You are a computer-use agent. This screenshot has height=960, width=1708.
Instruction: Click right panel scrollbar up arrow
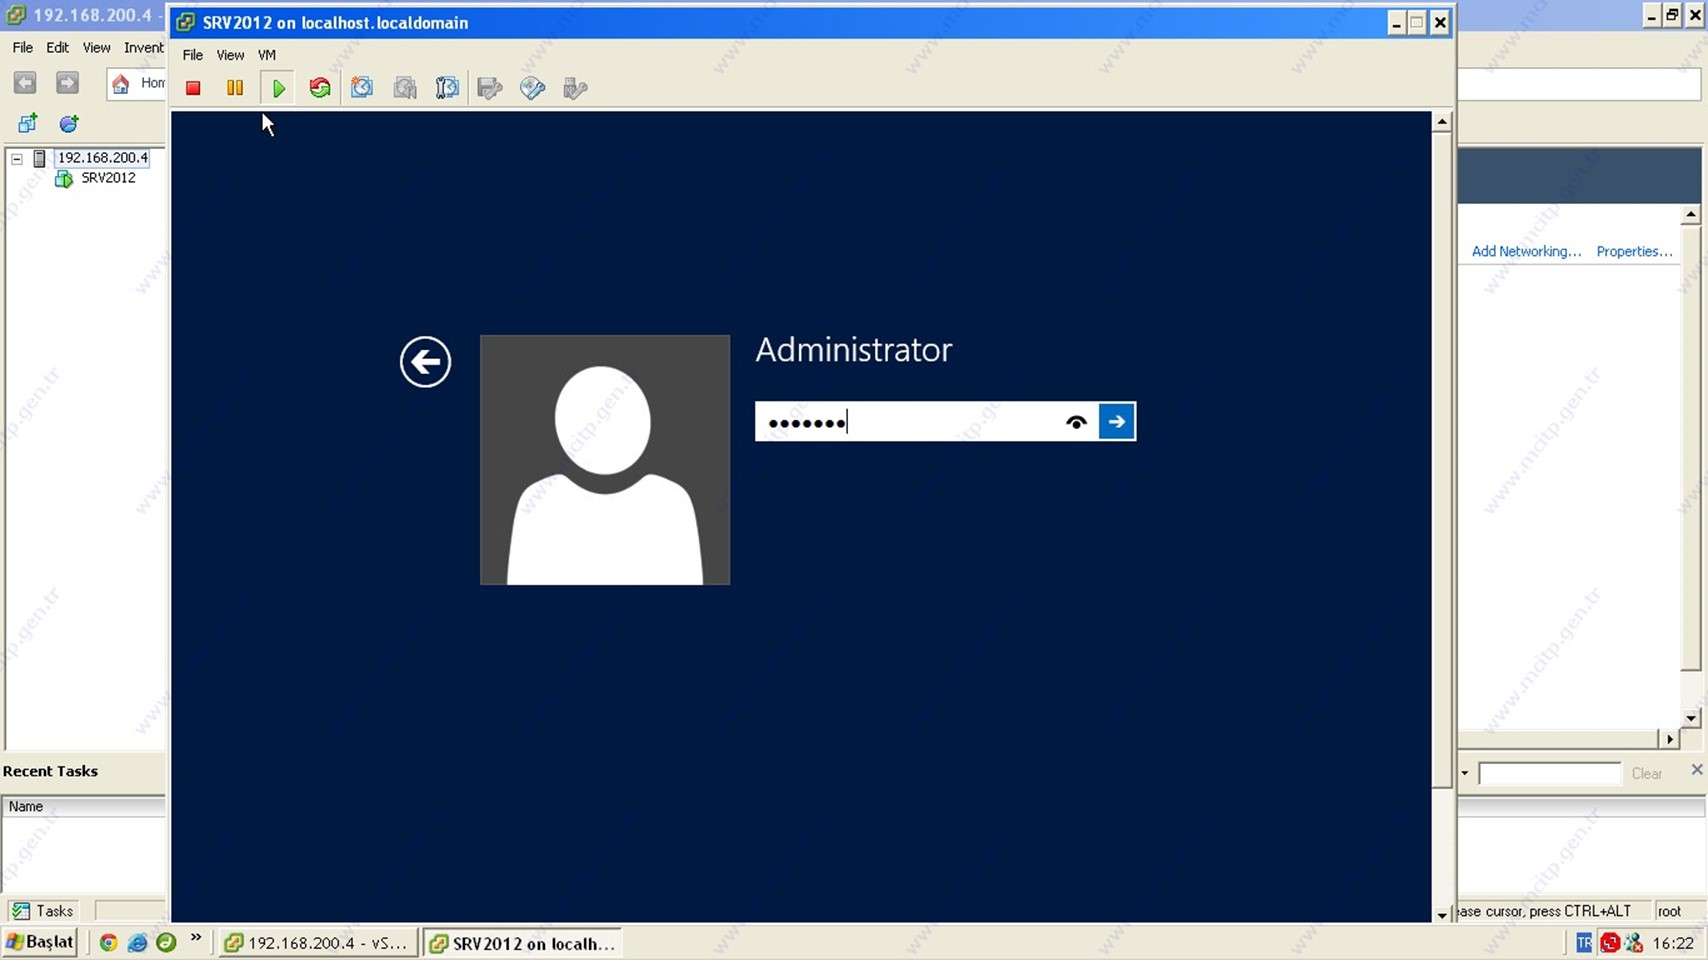click(x=1690, y=215)
